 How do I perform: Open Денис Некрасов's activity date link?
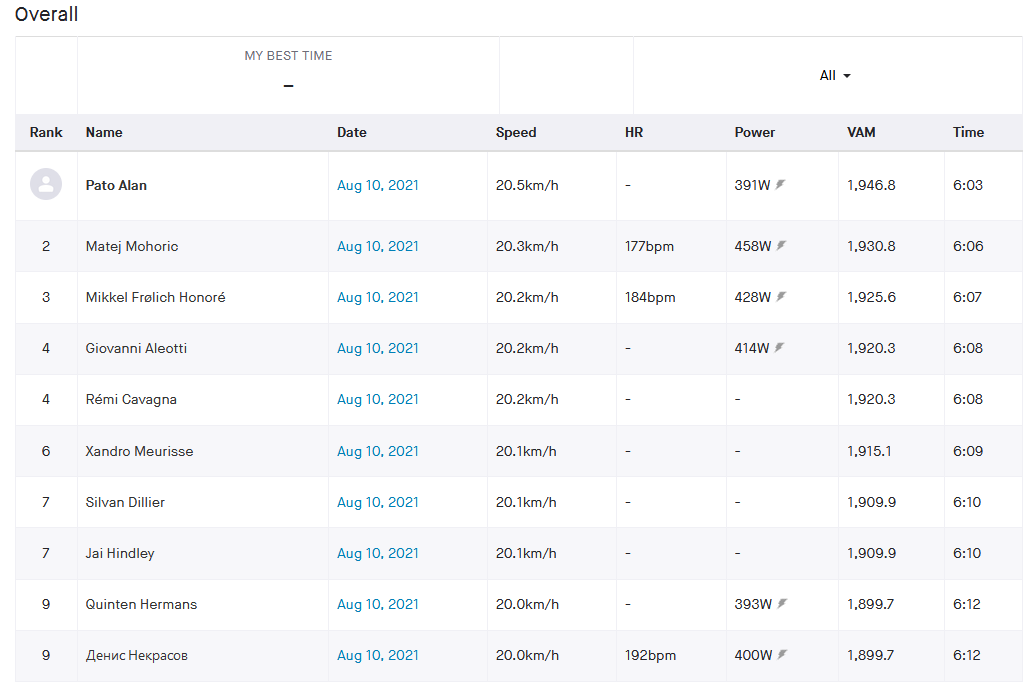coord(378,655)
